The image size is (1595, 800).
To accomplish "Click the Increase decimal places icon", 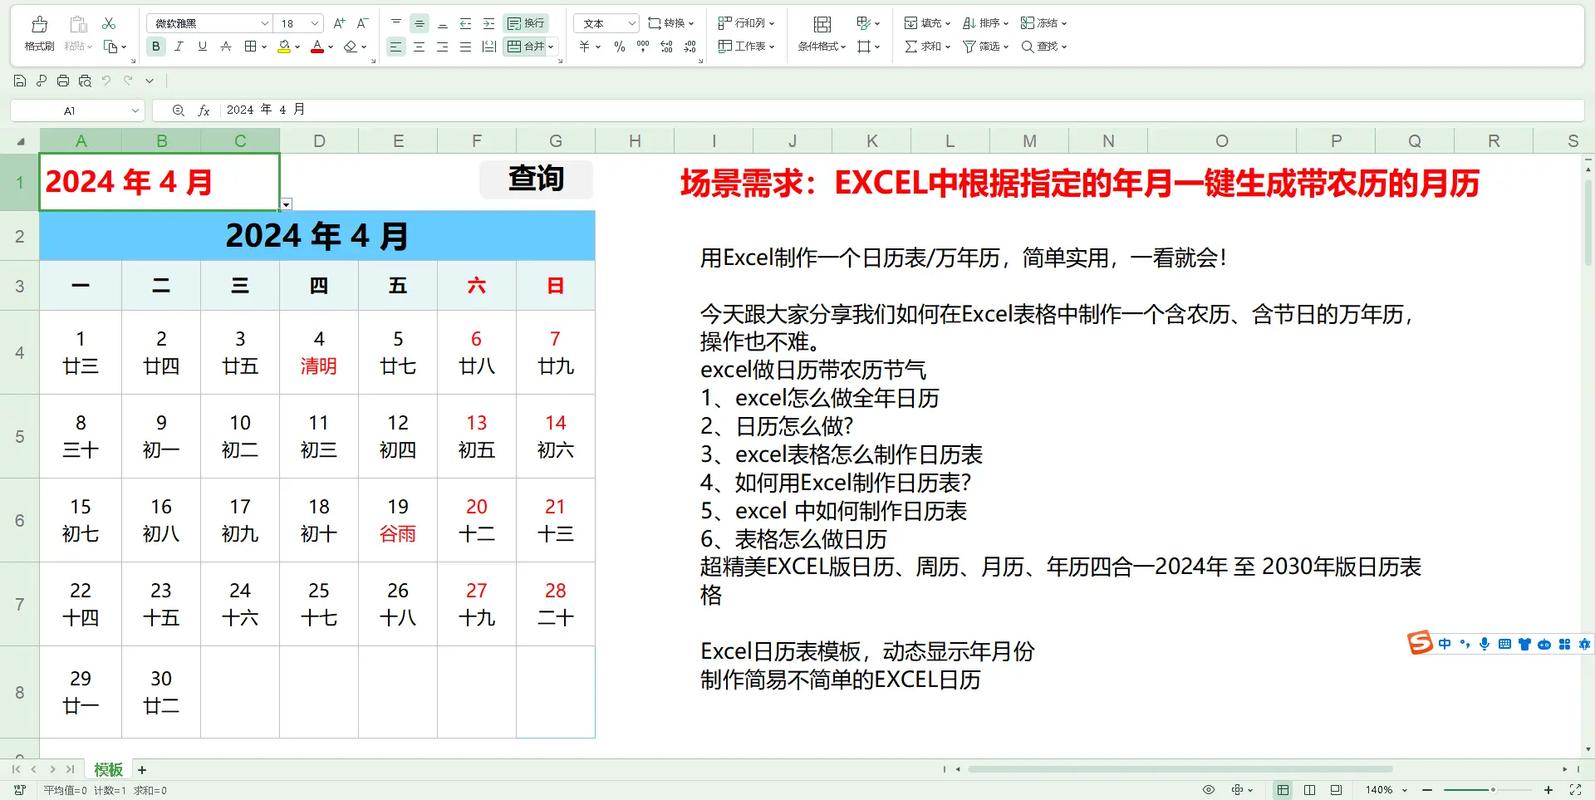I will (667, 46).
